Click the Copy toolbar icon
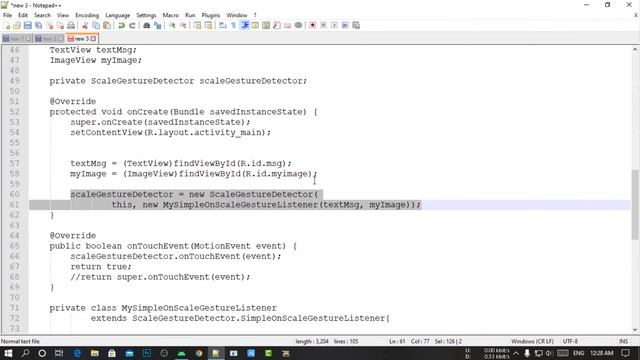The width and height of the screenshot is (640, 360). point(96,25)
